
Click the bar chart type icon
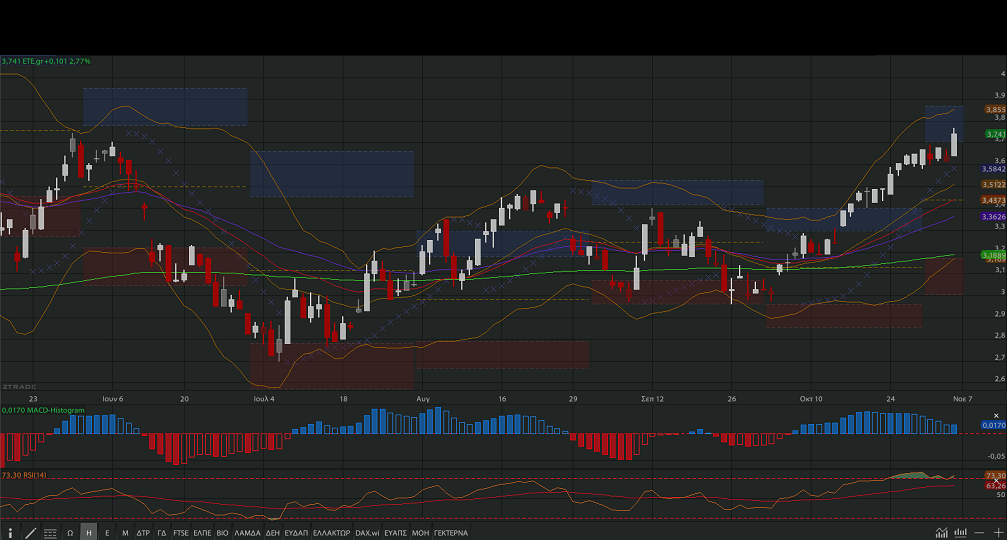click(961, 532)
